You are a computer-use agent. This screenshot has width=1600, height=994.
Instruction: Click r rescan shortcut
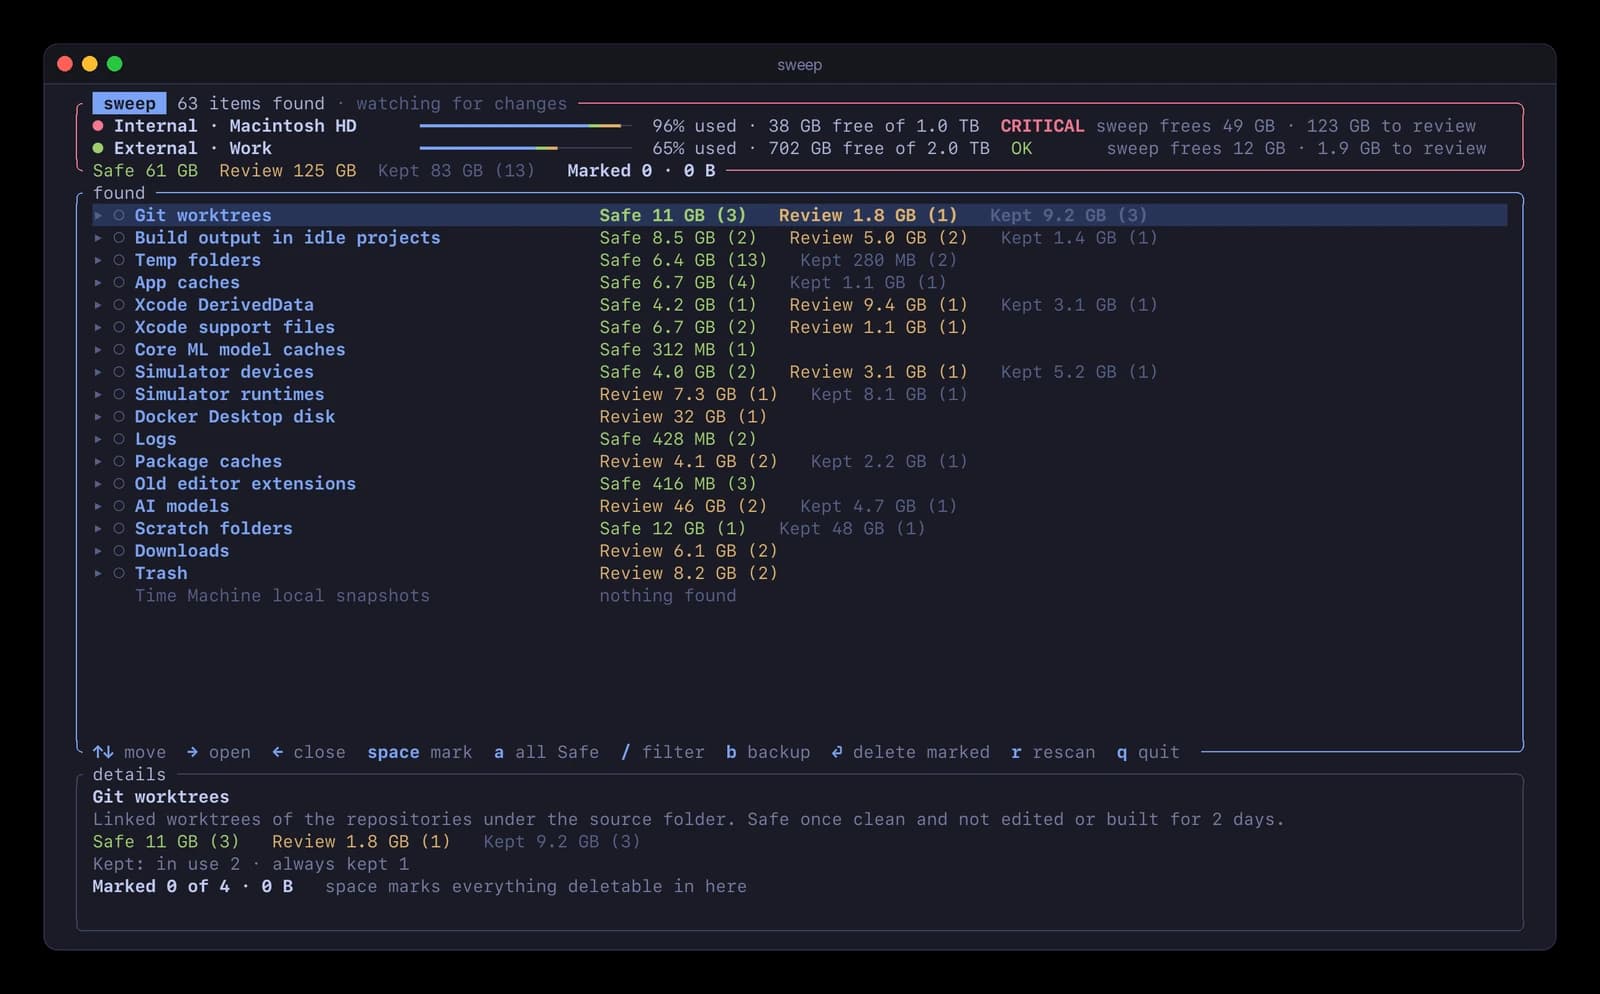(x=1053, y=752)
